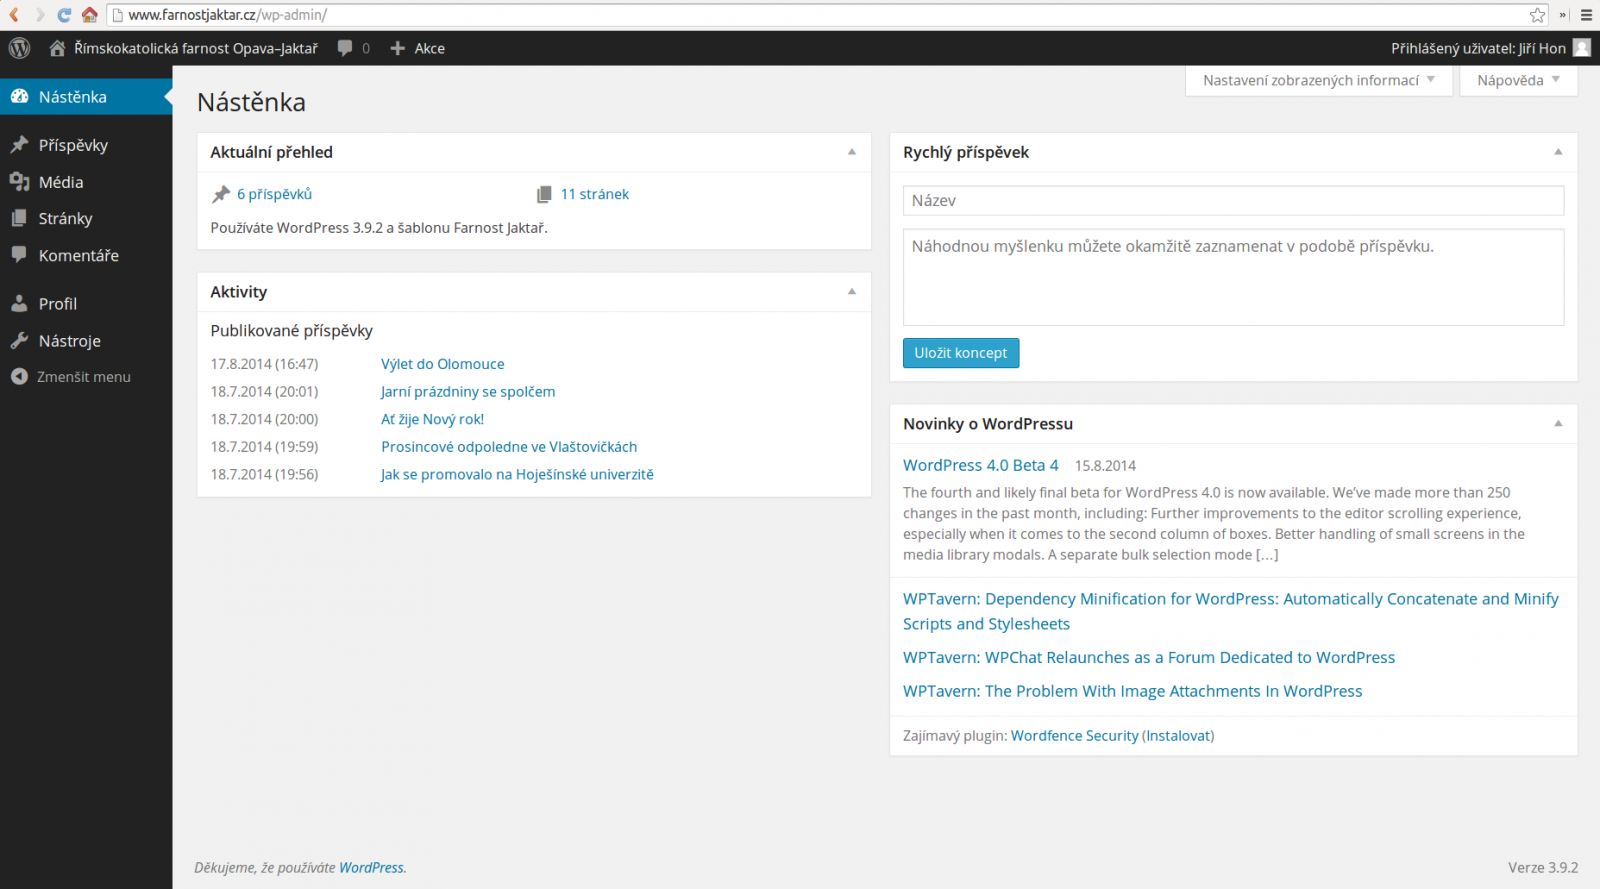Click the person icon beside Profil
1600x889 pixels.
(x=19, y=303)
